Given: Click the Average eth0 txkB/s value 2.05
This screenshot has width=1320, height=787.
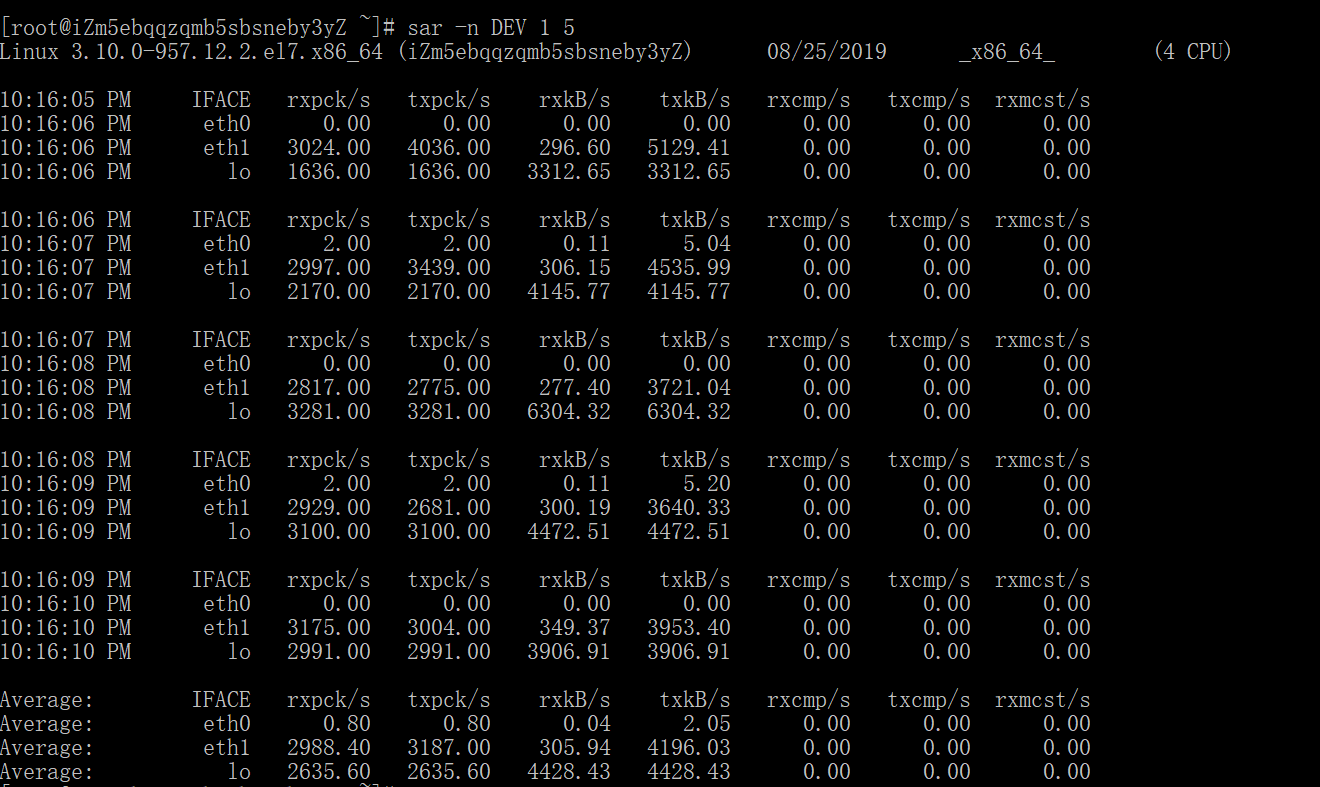Looking at the screenshot, I should (707, 724).
